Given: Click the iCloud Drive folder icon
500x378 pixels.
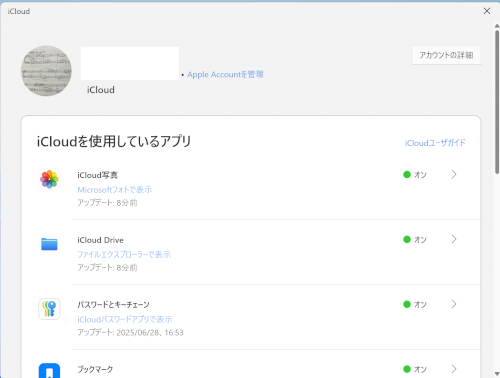Looking at the screenshot, I should click(x=49, y=244).
